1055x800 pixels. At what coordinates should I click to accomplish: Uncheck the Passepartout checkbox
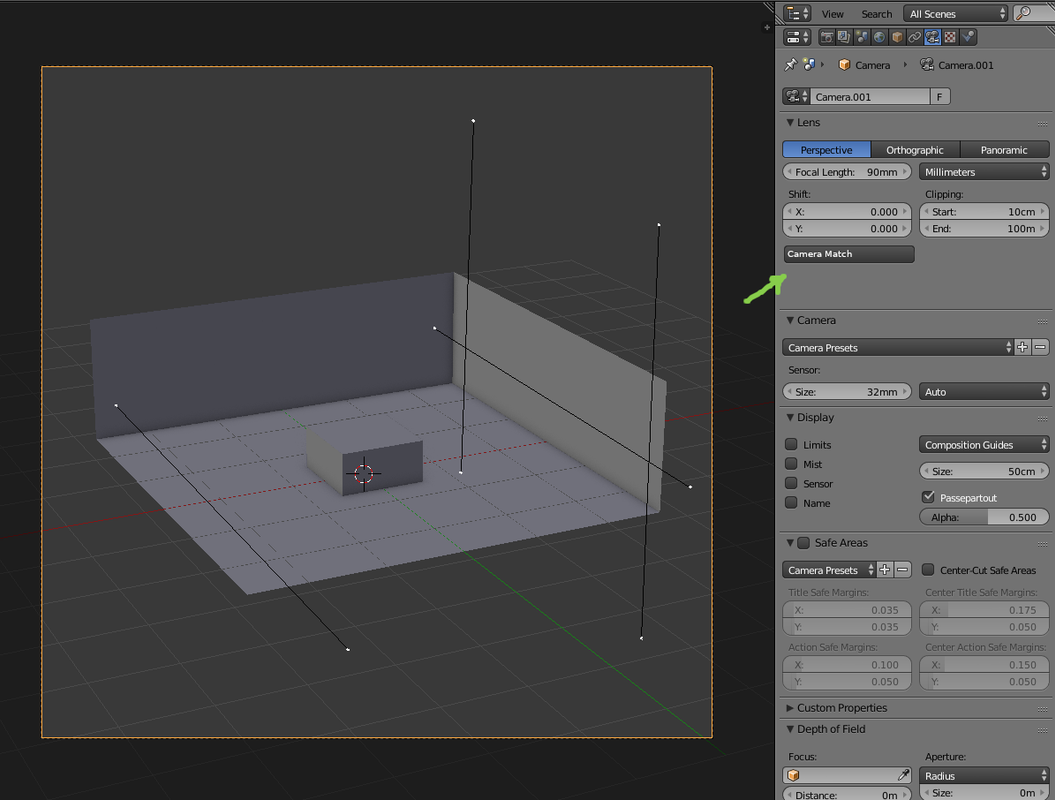coord(928,497)
